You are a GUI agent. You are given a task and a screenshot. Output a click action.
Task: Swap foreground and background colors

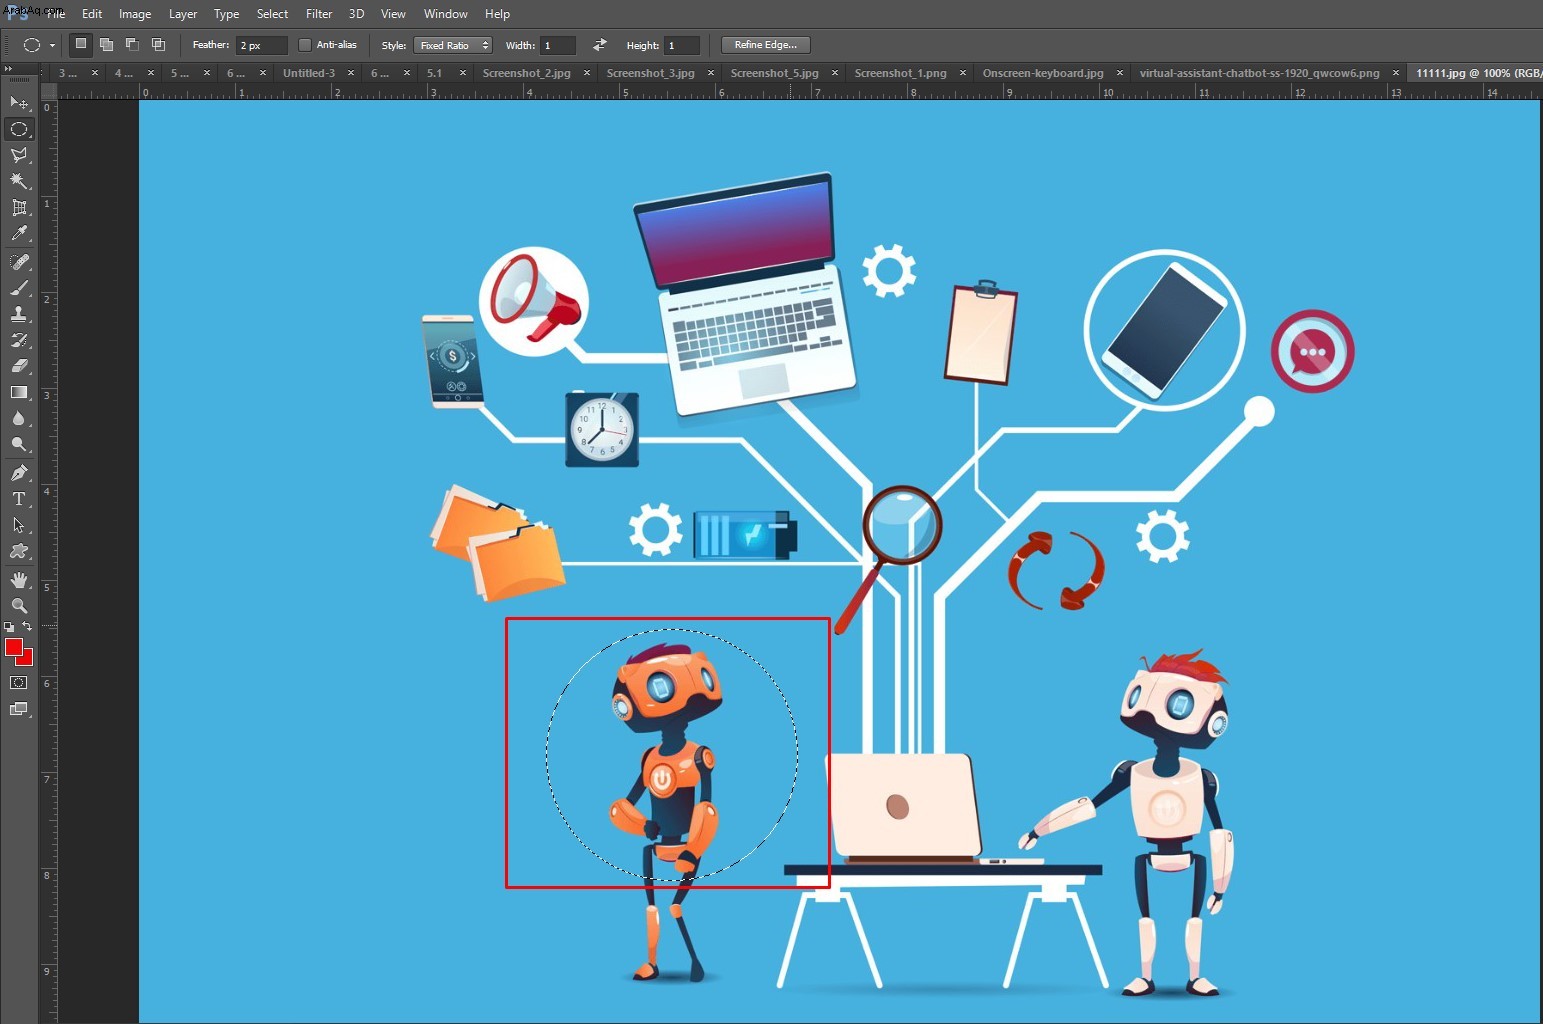pos(27,627)
